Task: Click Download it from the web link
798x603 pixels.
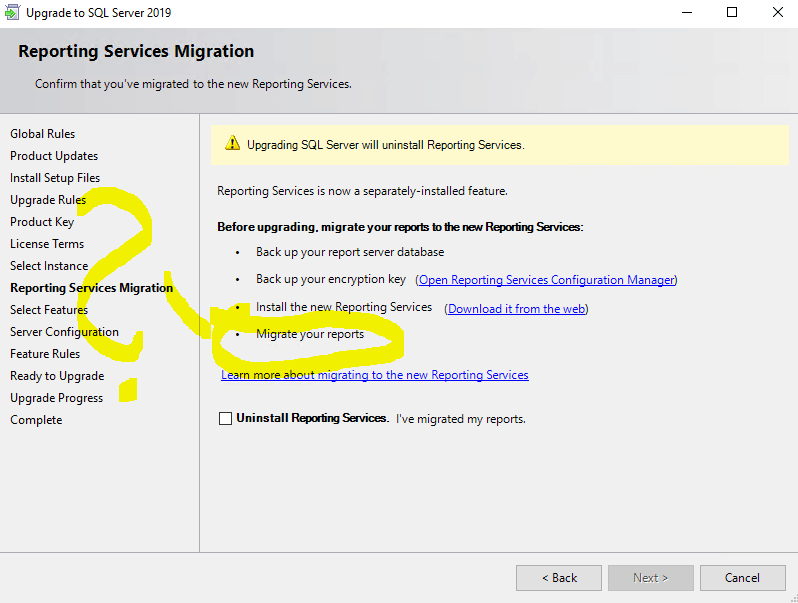Action: [x=516, y=309]
